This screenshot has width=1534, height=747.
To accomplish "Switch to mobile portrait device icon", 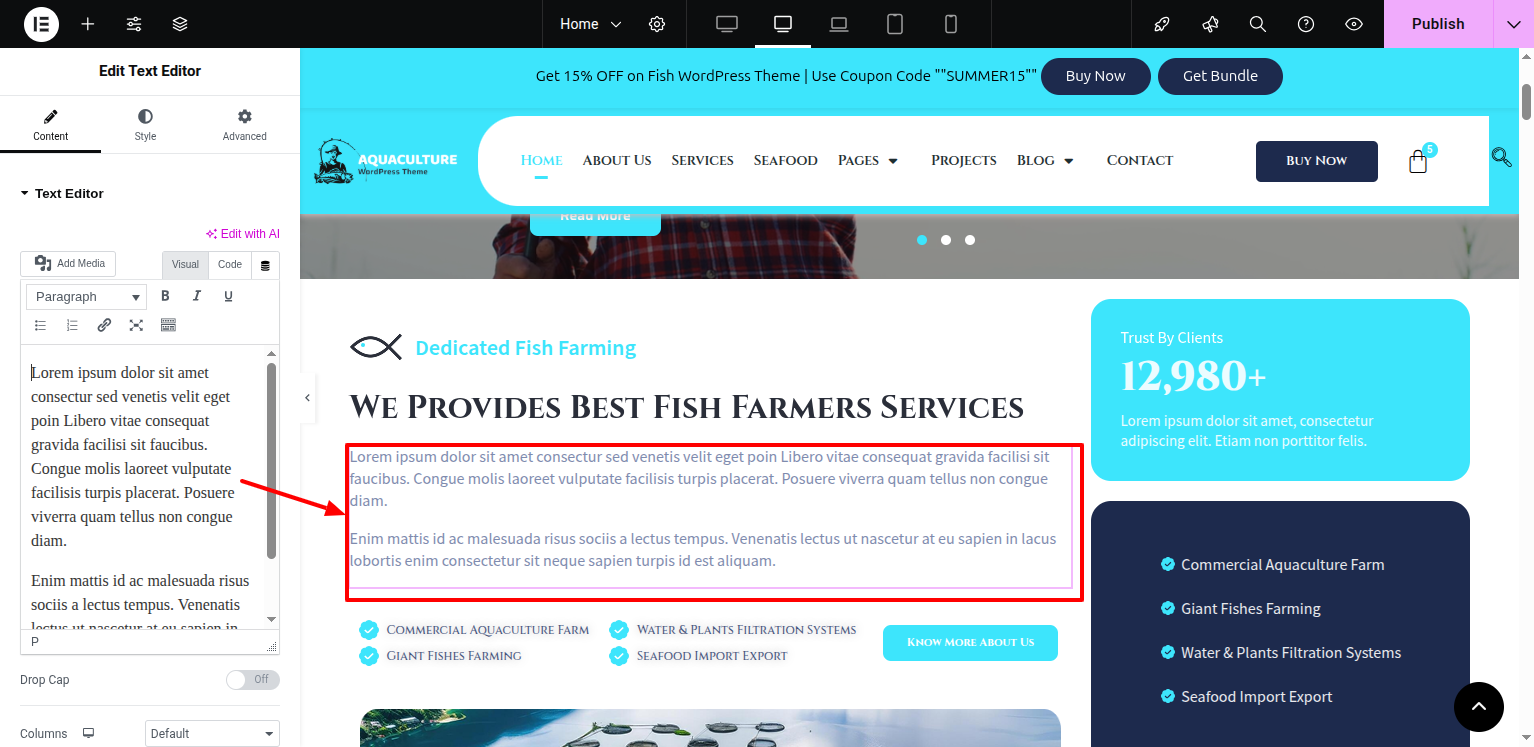I will pos(951,24).
